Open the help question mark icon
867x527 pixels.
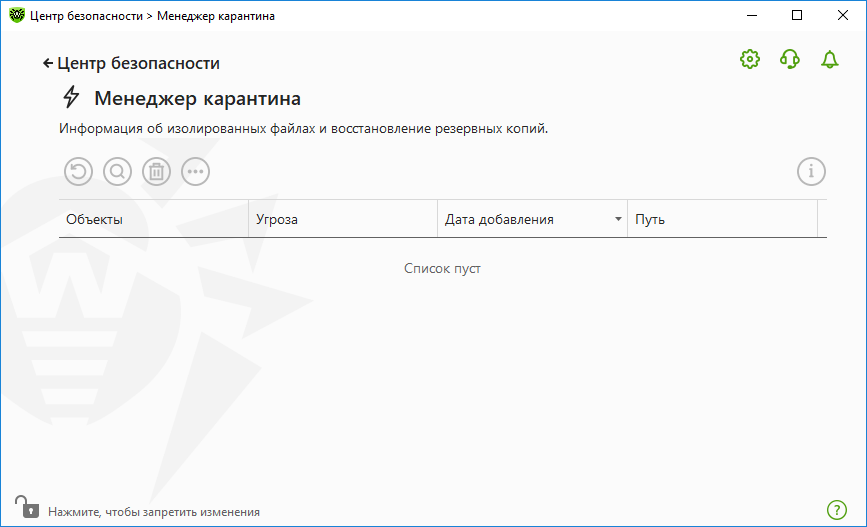837,510
